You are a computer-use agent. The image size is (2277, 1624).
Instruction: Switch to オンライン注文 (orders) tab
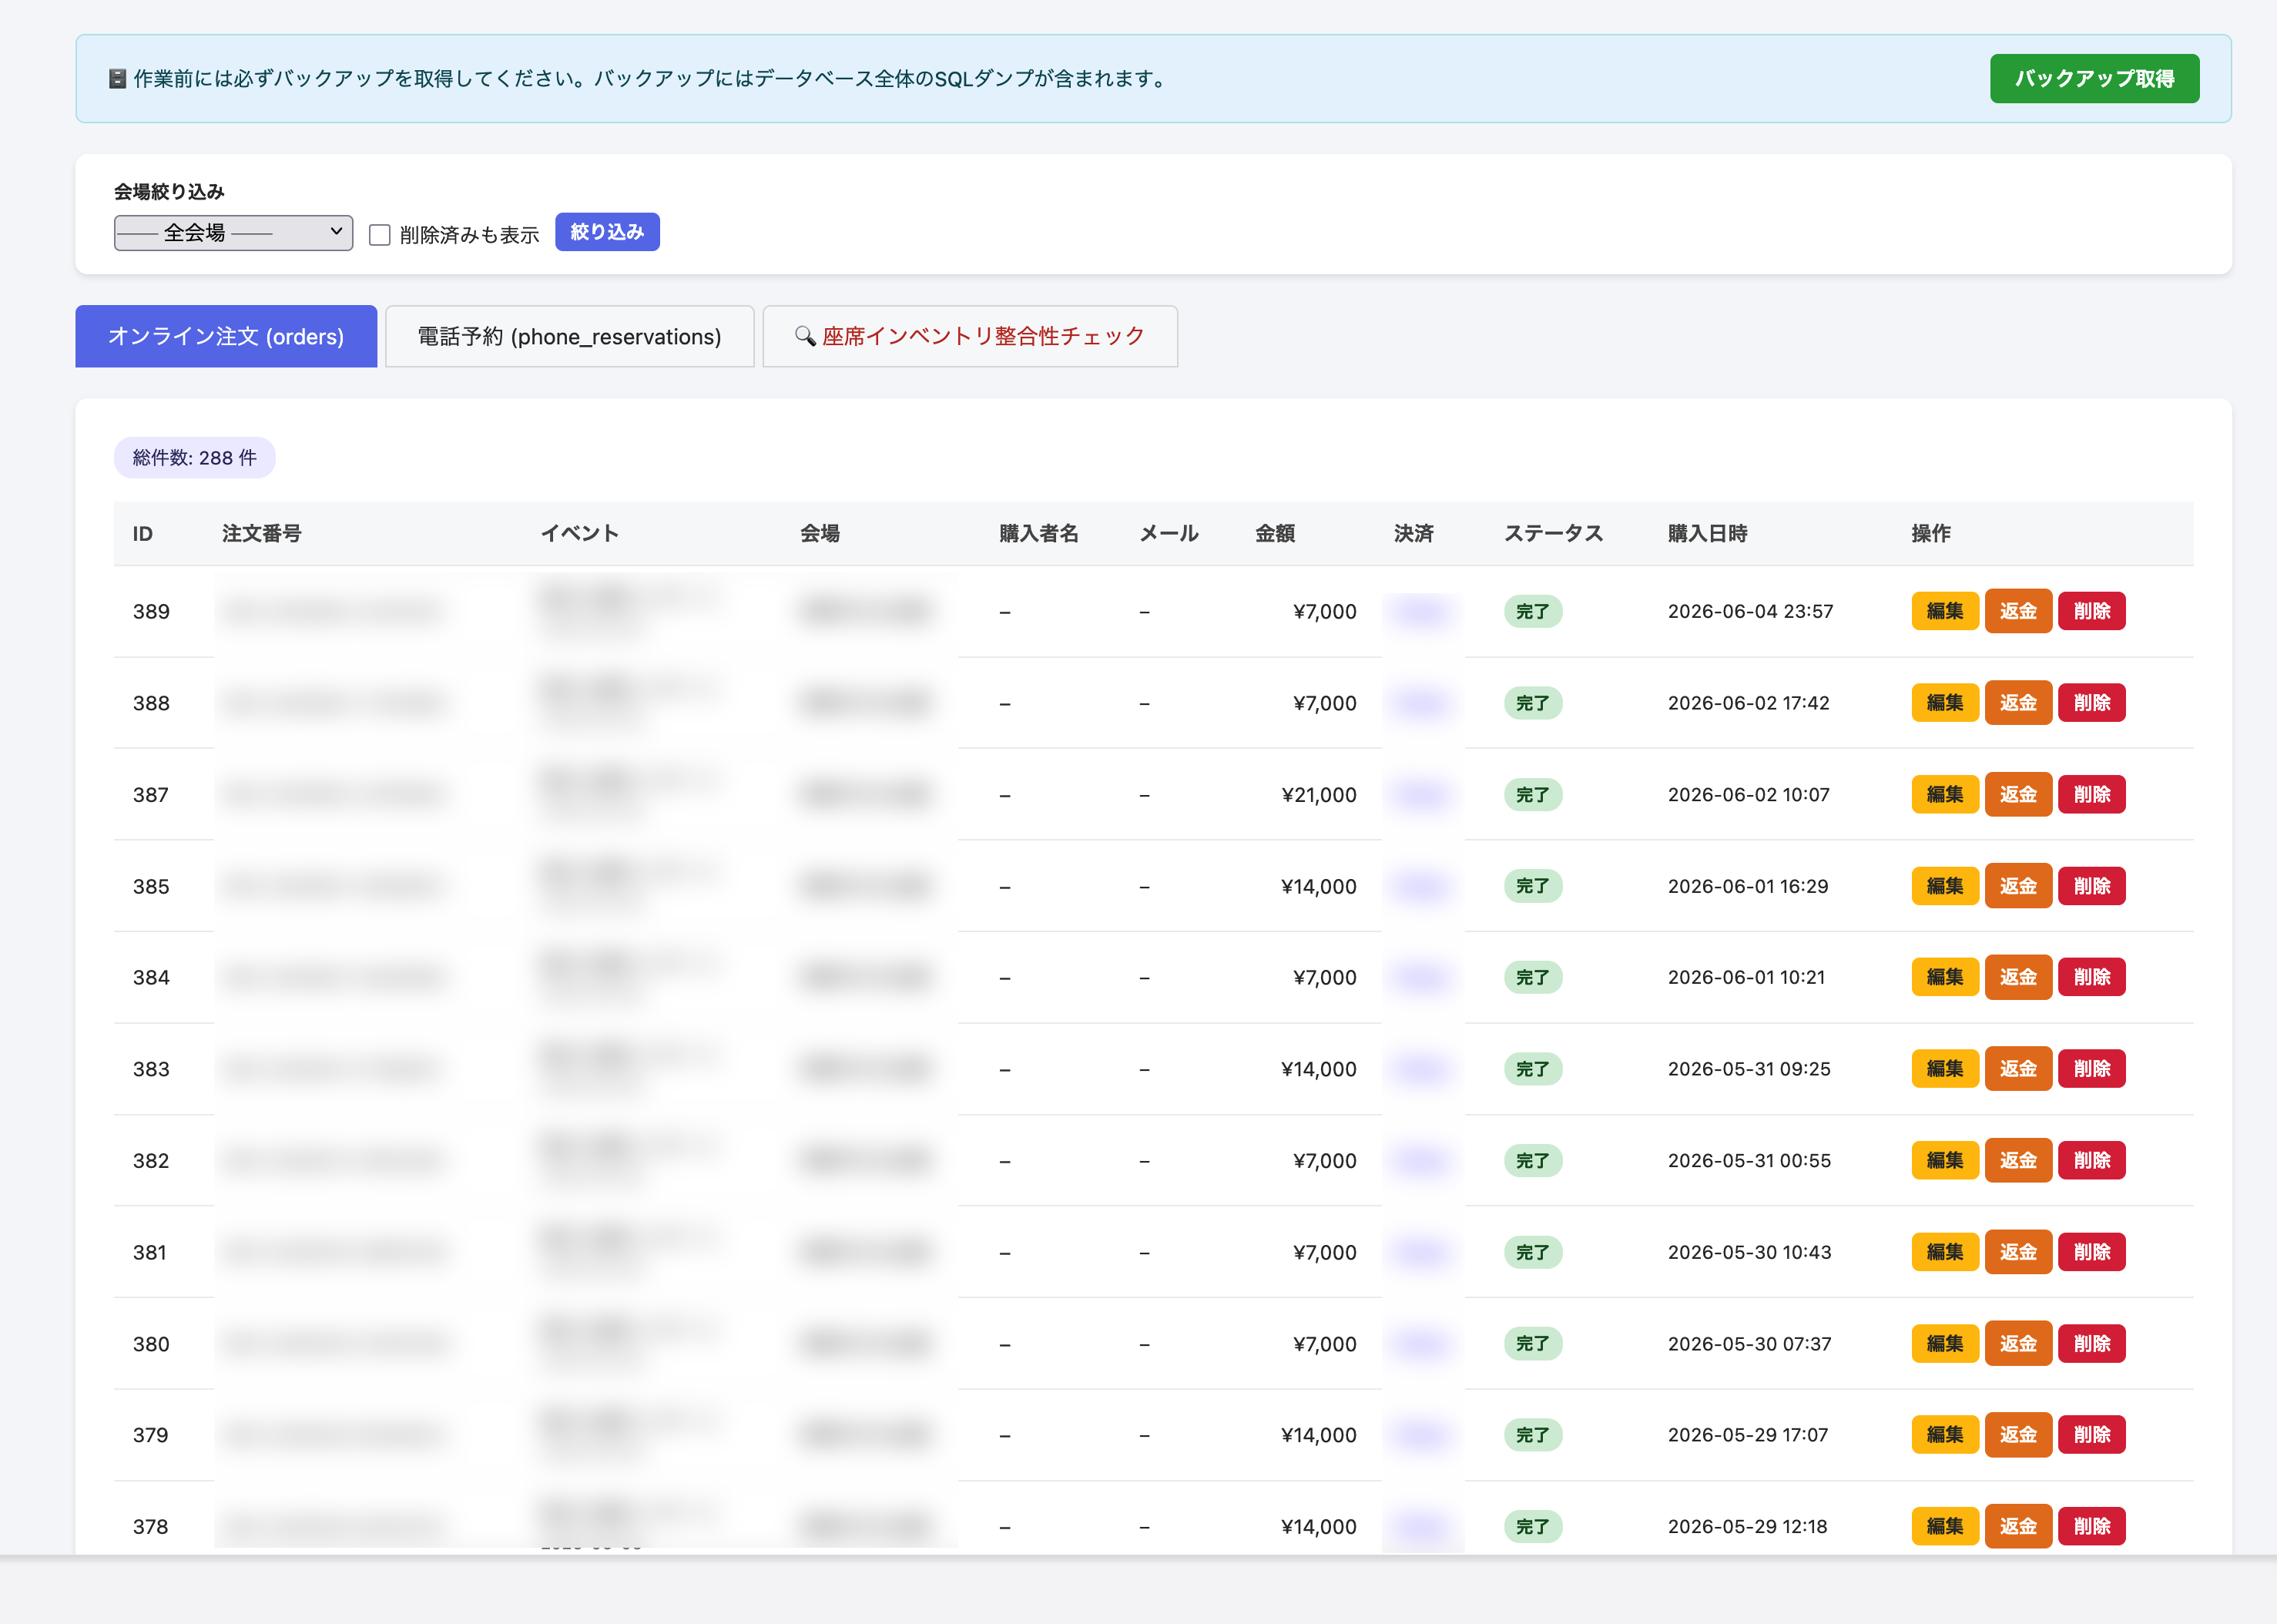pos(226,336)
